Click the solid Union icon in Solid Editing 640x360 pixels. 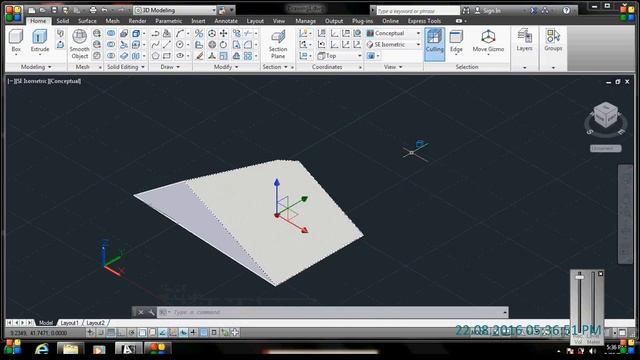(111, 33)
